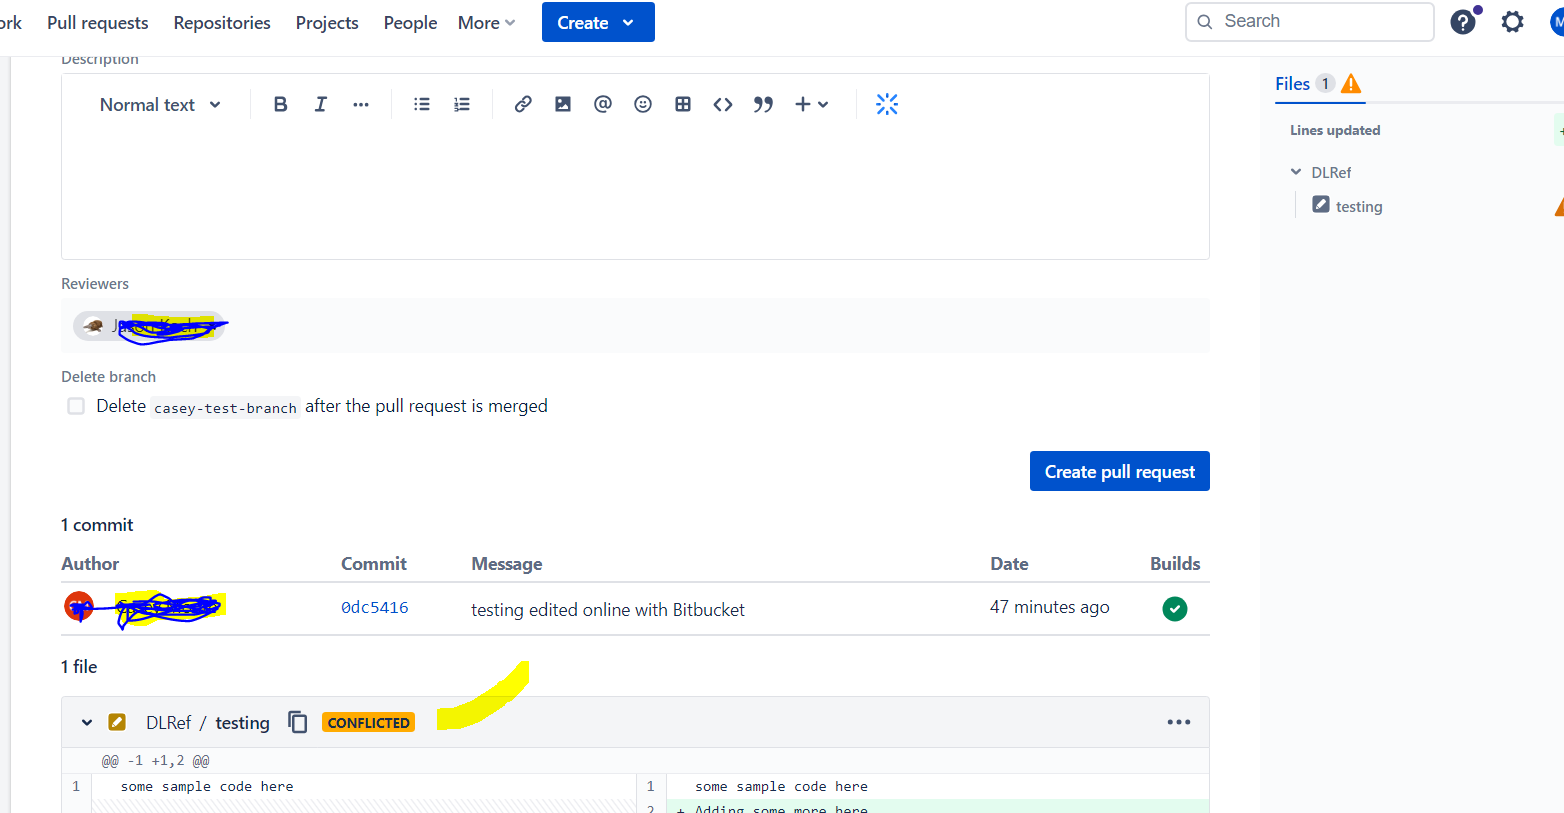The height and width of the screenshot is (813, 1564).
Task: Open file actions ellipsis for testing
Action: [x=1179, y=722]
